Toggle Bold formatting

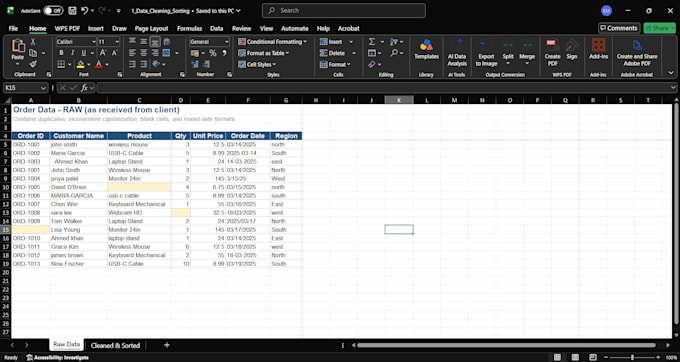point(61,53)
